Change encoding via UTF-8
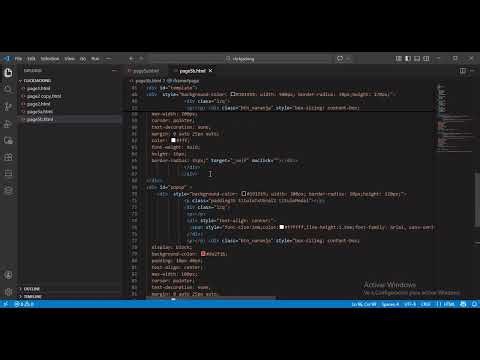 pyautogui.click(x=410, y=304)
